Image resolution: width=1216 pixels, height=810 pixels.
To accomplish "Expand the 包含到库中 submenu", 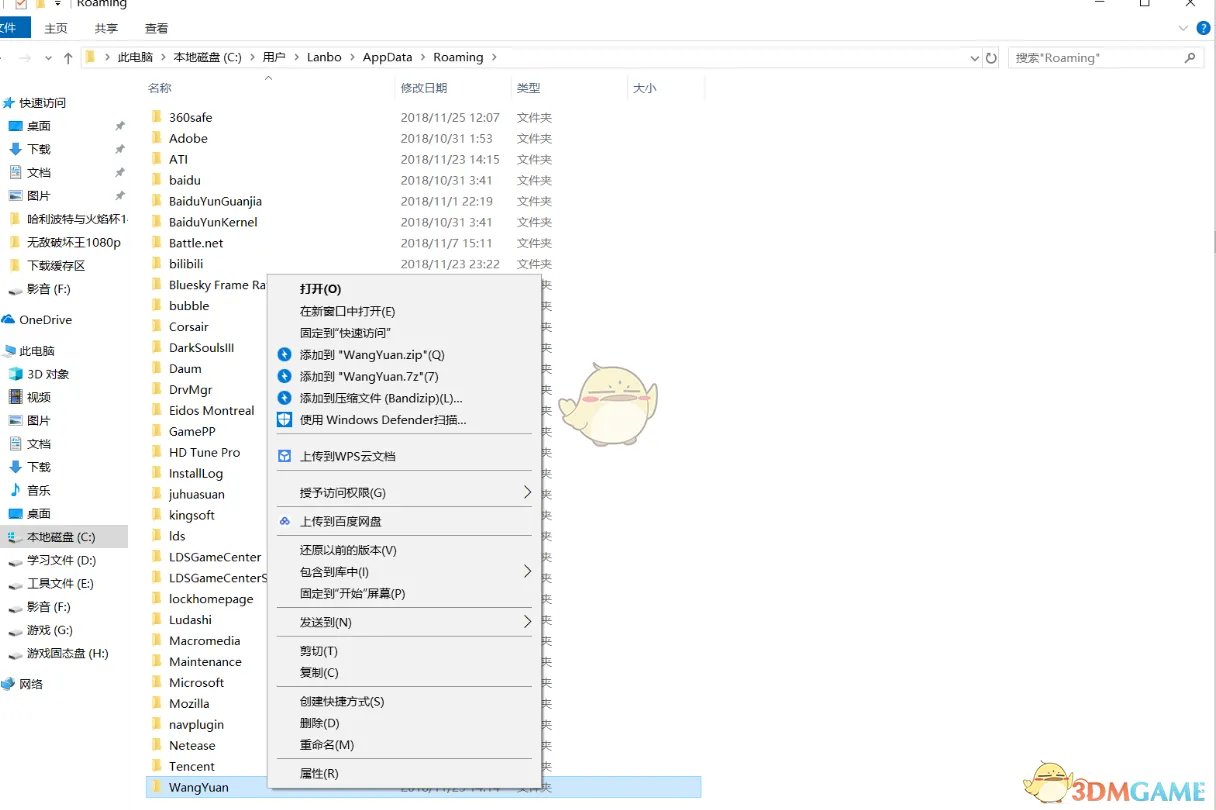I will (x=527, y=572).
